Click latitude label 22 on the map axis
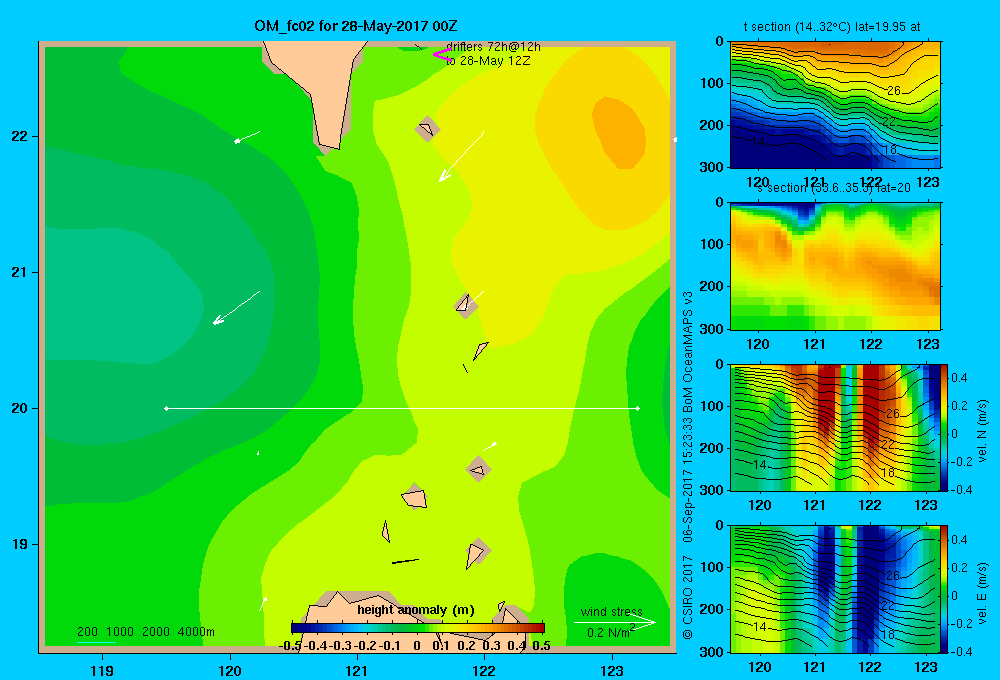1000x680 pixels. 20,136
